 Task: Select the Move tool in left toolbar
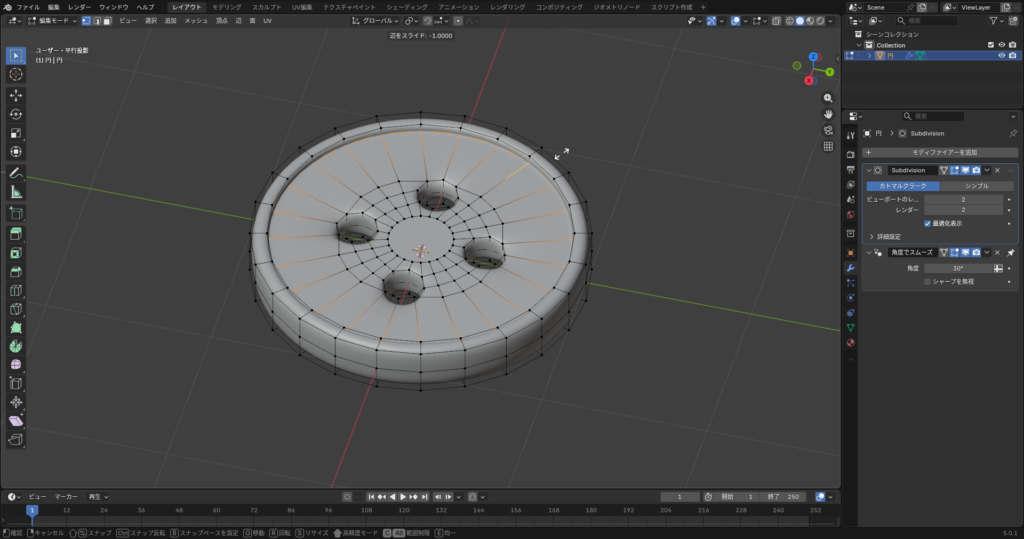pos(16,95)
